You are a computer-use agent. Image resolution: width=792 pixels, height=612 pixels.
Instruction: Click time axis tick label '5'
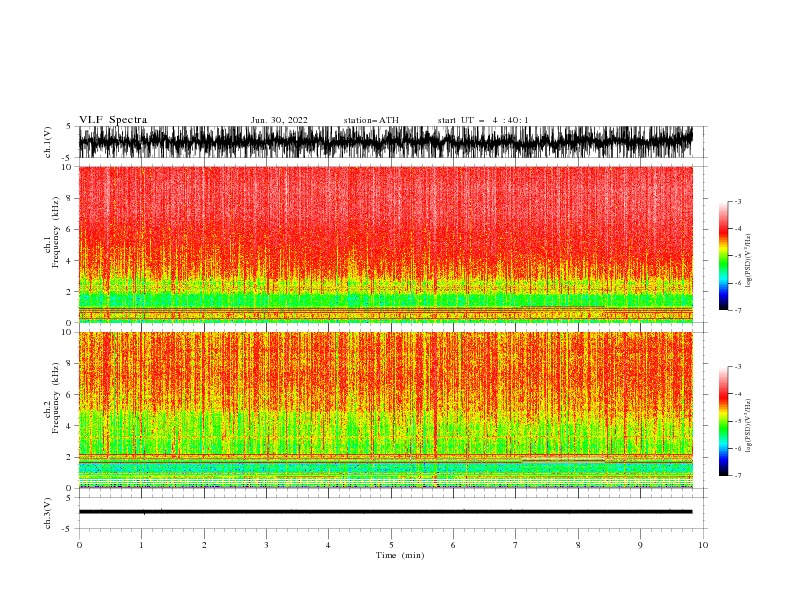(x=391, y=545)
